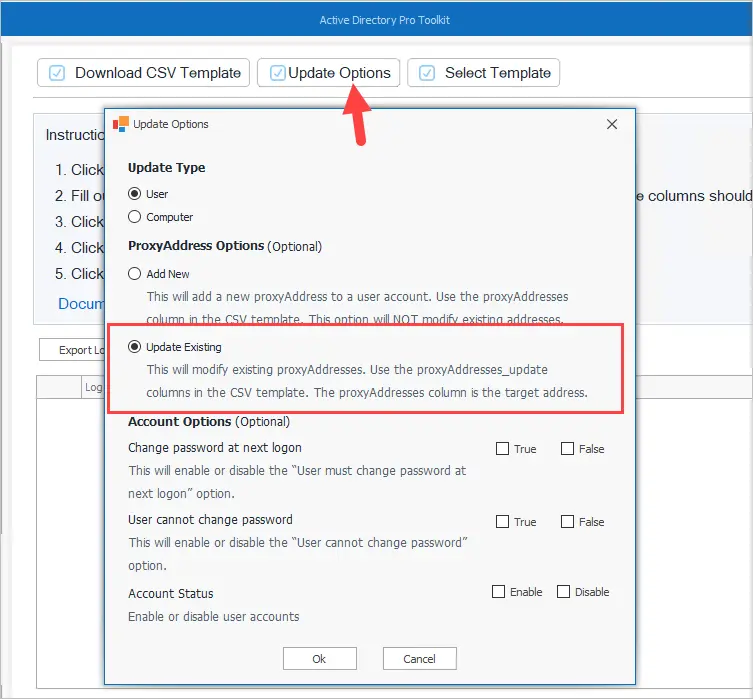Click the Account Options heading
Screen dimensions: 753x699
pyautogui.click(x=180, y=422)
